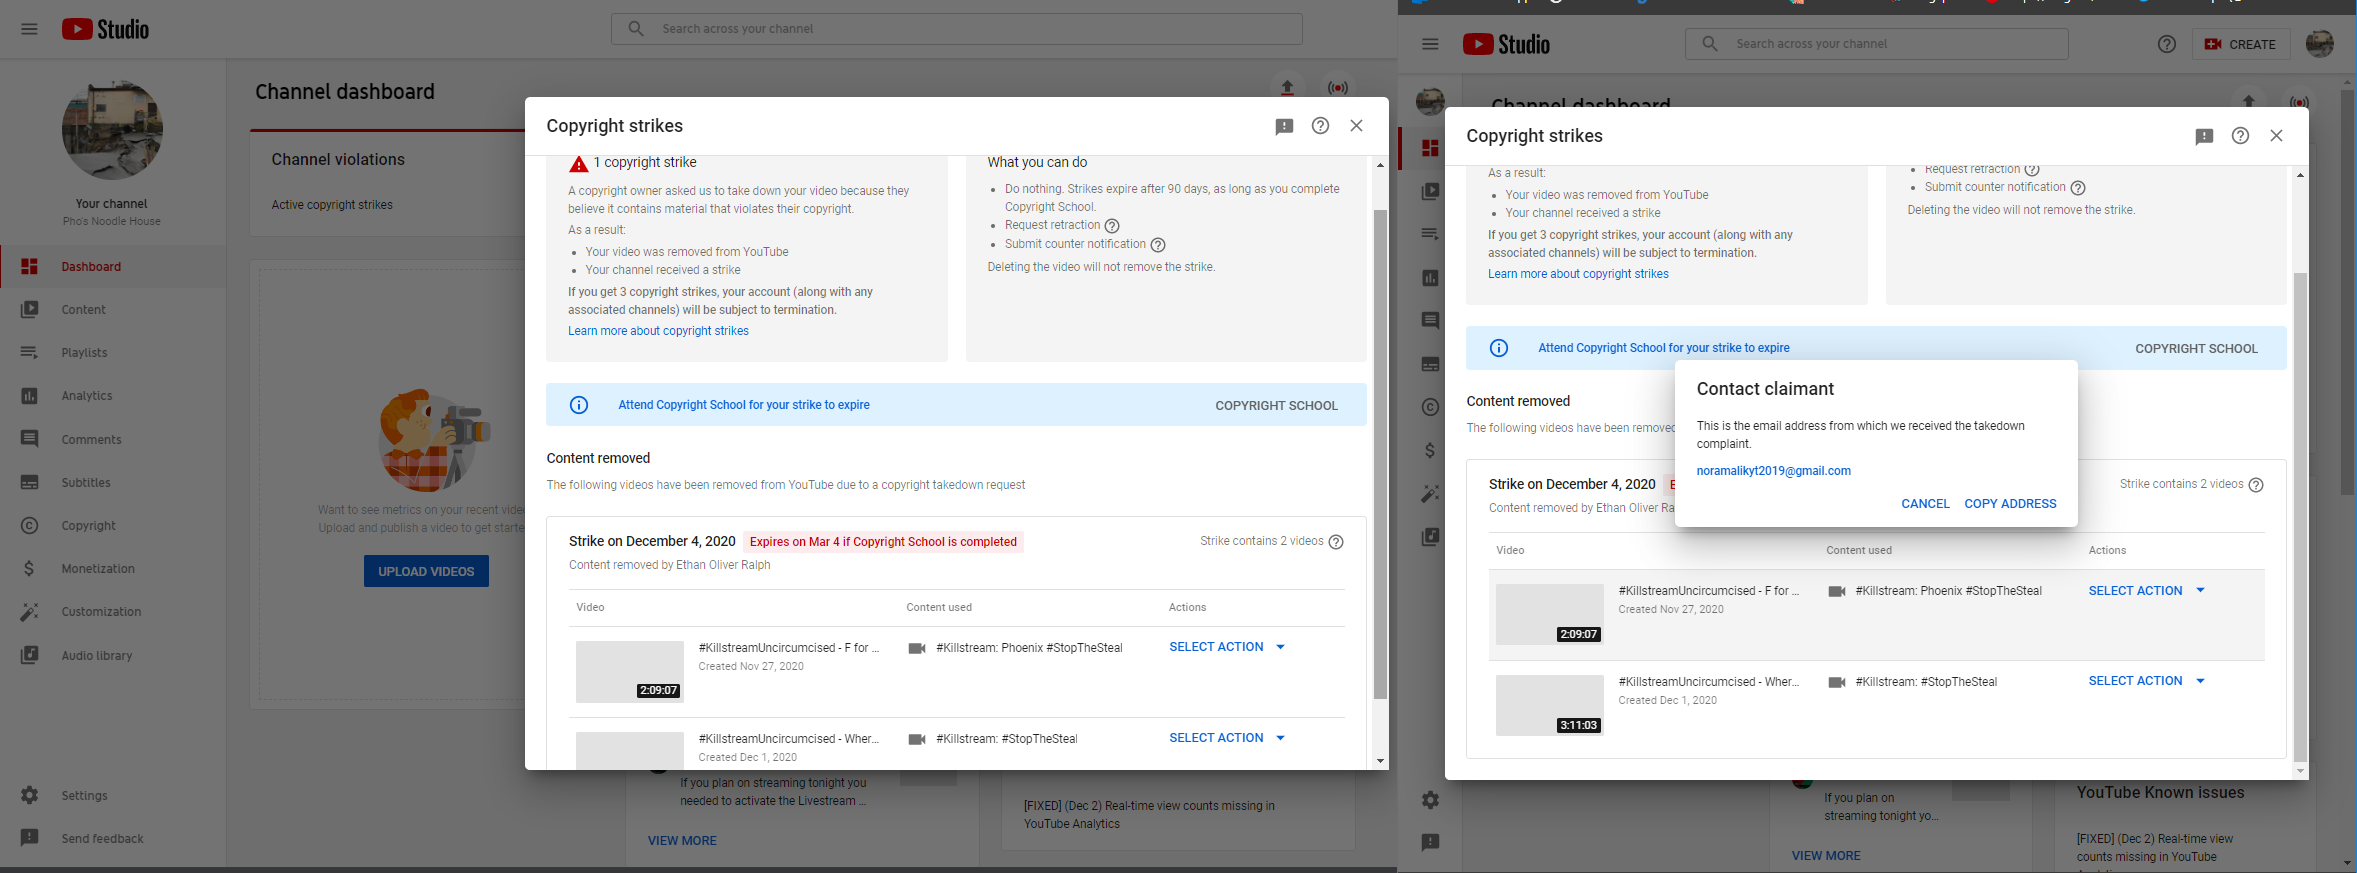Send feedback icon in left Copyright strikes dialog

tap(1285, 126)
